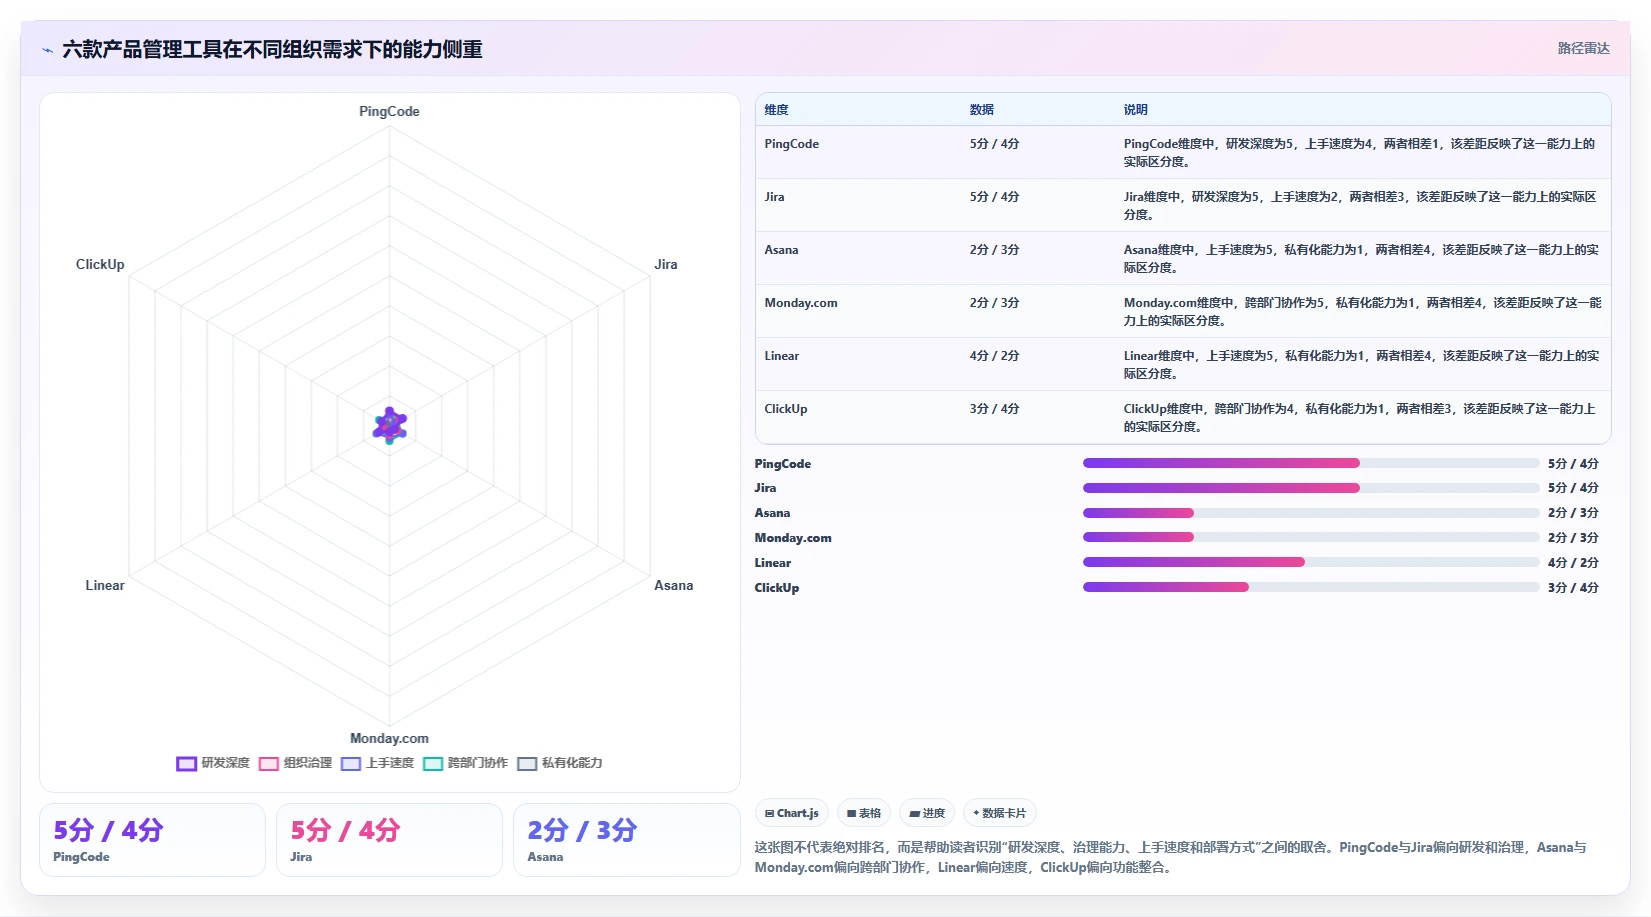
Task: Click the Chart.js tag
Action: click(792, 813)
